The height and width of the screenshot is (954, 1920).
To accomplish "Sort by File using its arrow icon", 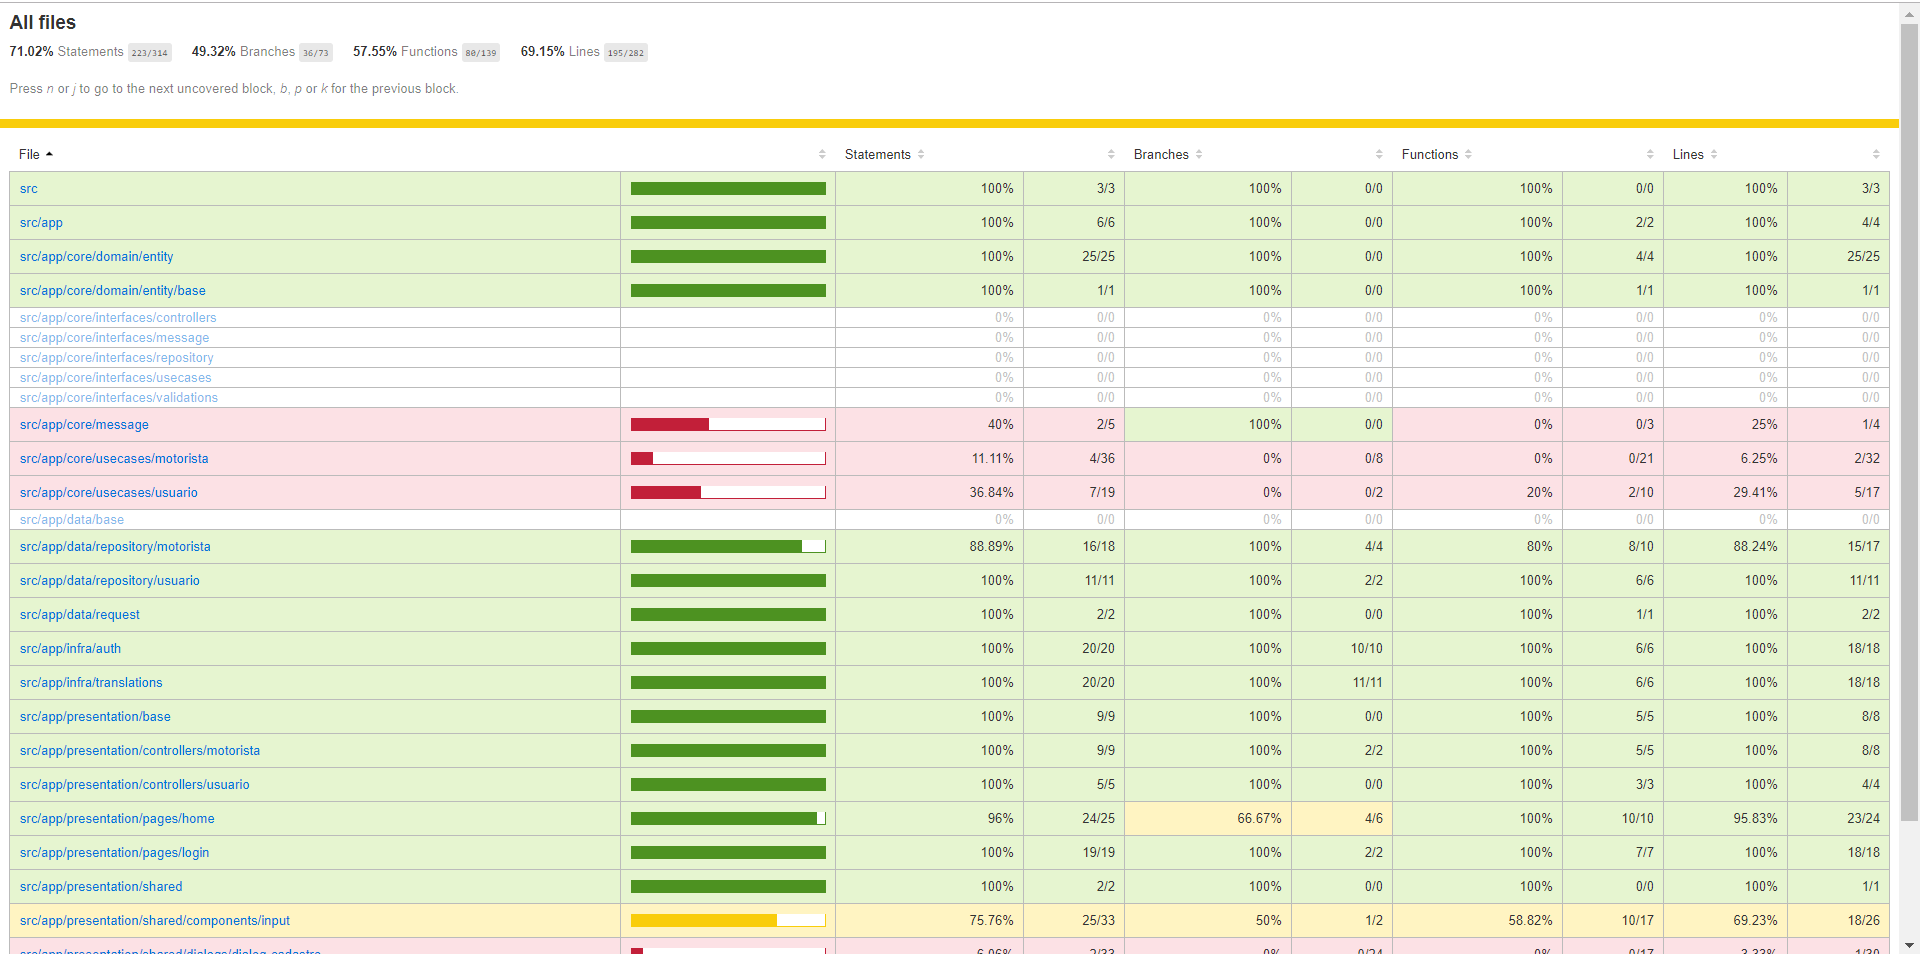I will pos(49,154).
